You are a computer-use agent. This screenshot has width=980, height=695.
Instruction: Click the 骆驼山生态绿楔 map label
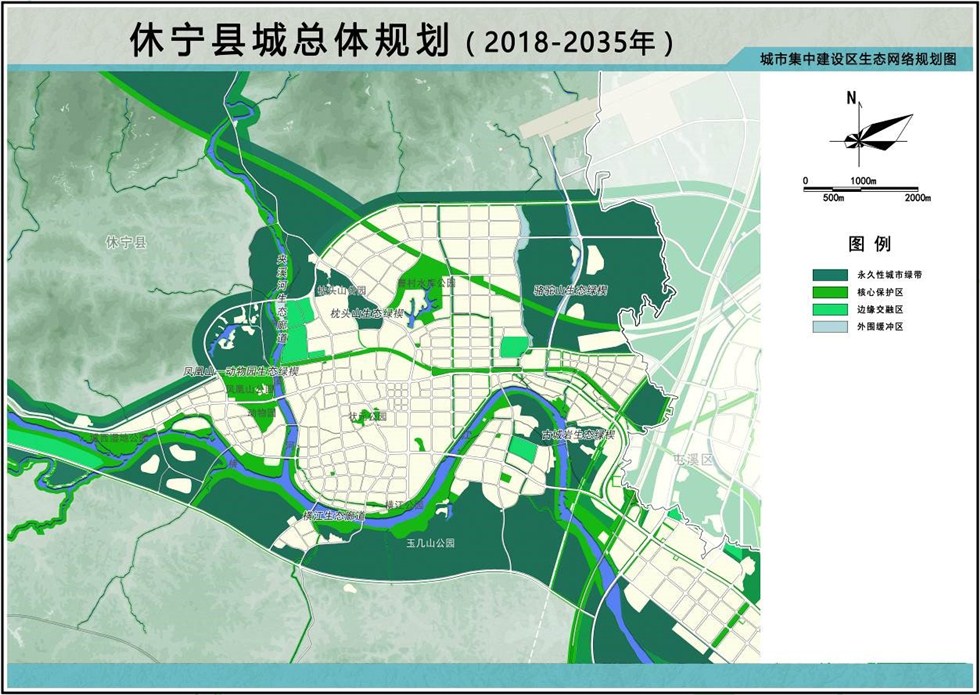571,290
